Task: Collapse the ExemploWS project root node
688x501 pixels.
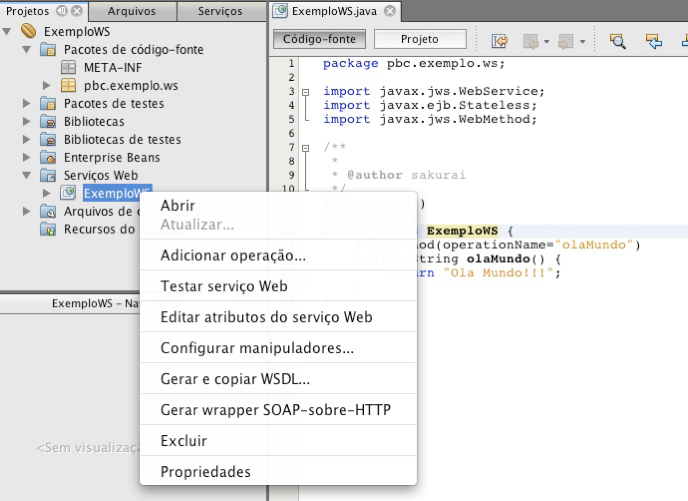Action: click(7, 32)
